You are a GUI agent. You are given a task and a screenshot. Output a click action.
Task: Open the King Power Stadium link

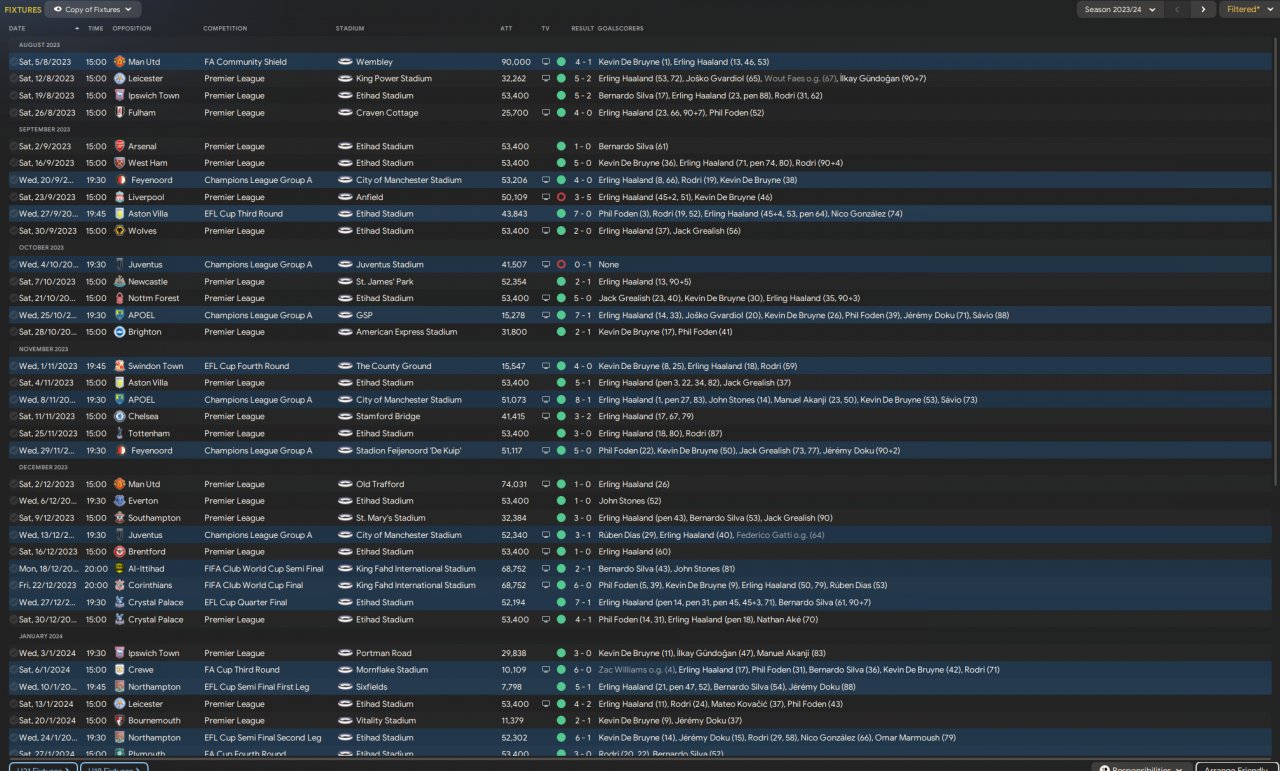394,79
